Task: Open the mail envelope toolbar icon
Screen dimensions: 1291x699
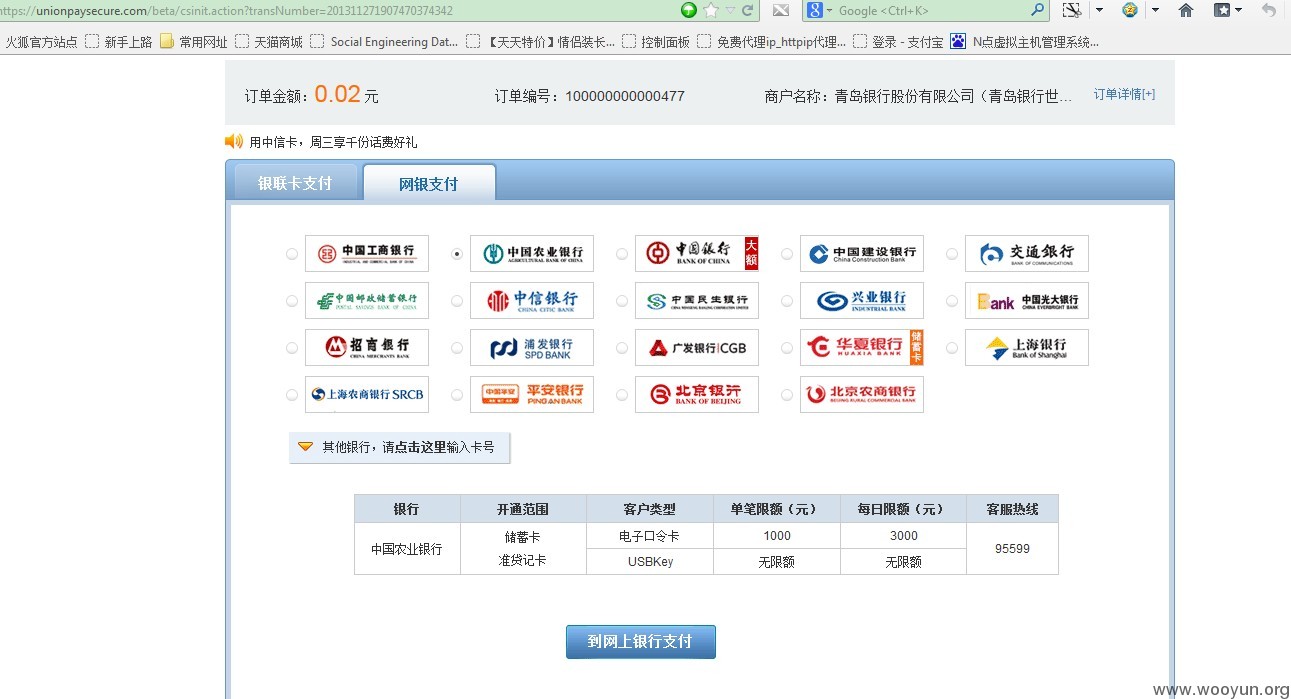Action: [x=781, y=10]
